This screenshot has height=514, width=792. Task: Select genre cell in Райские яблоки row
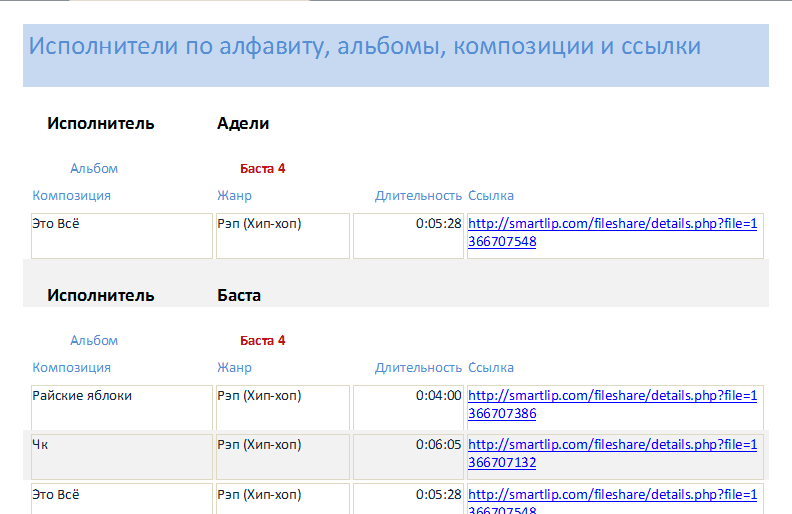(x=283, y=408)
